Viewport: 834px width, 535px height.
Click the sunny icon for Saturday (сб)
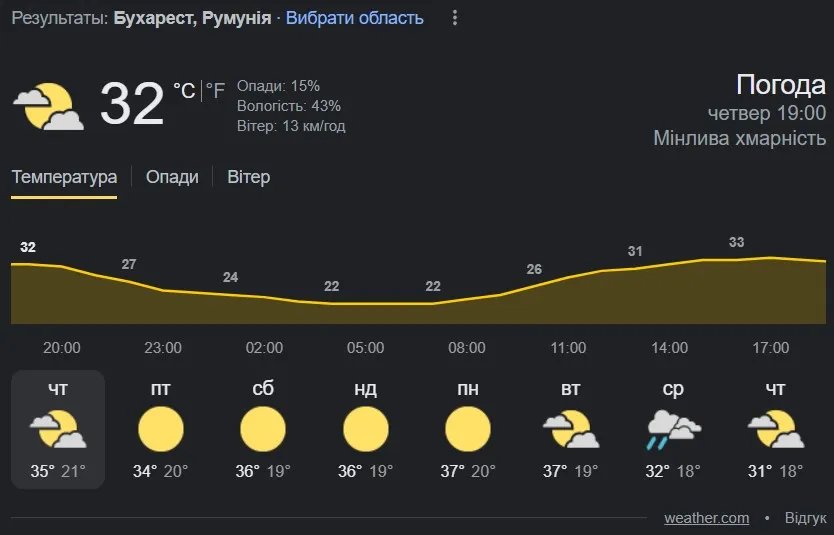tap(263, 430)
